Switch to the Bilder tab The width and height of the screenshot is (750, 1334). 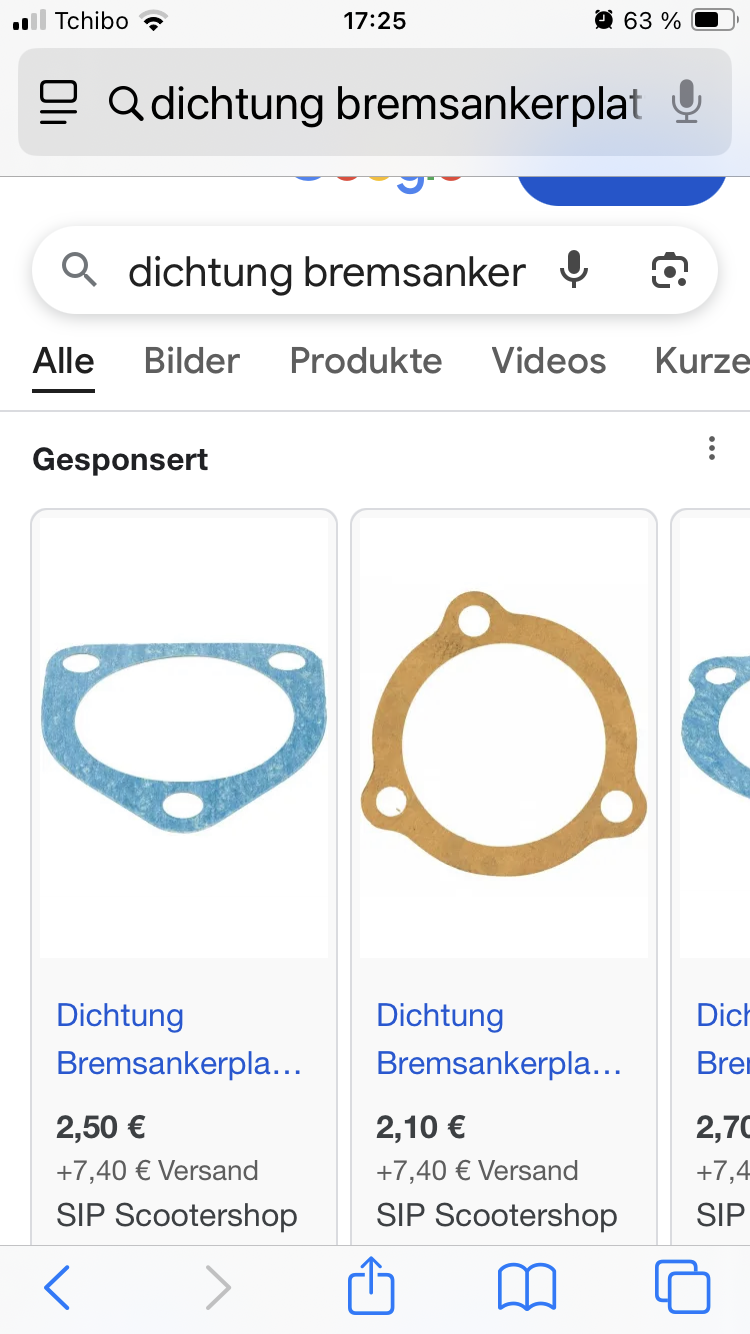[x=192, y=361]
